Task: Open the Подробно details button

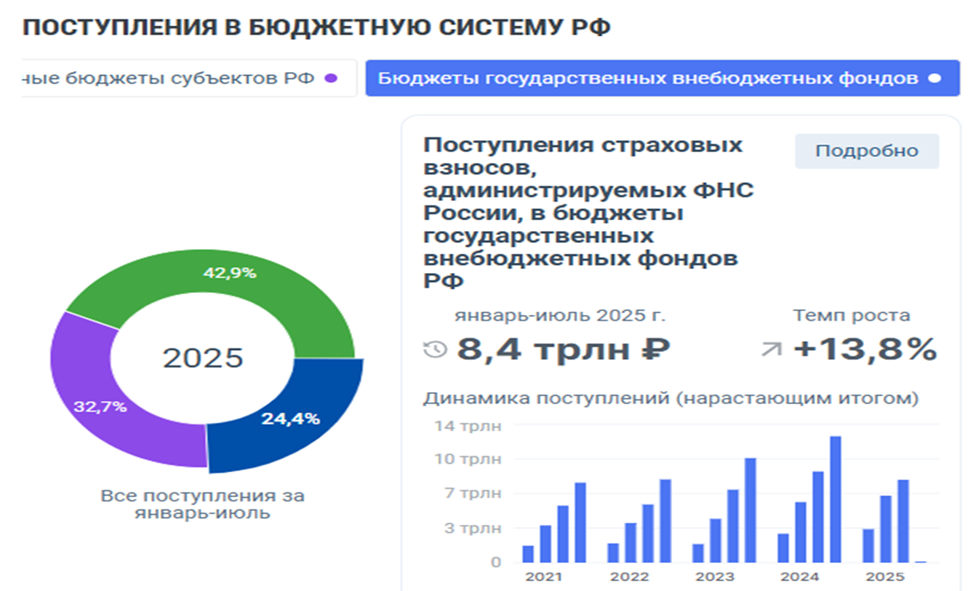Action: pos(866,151)
